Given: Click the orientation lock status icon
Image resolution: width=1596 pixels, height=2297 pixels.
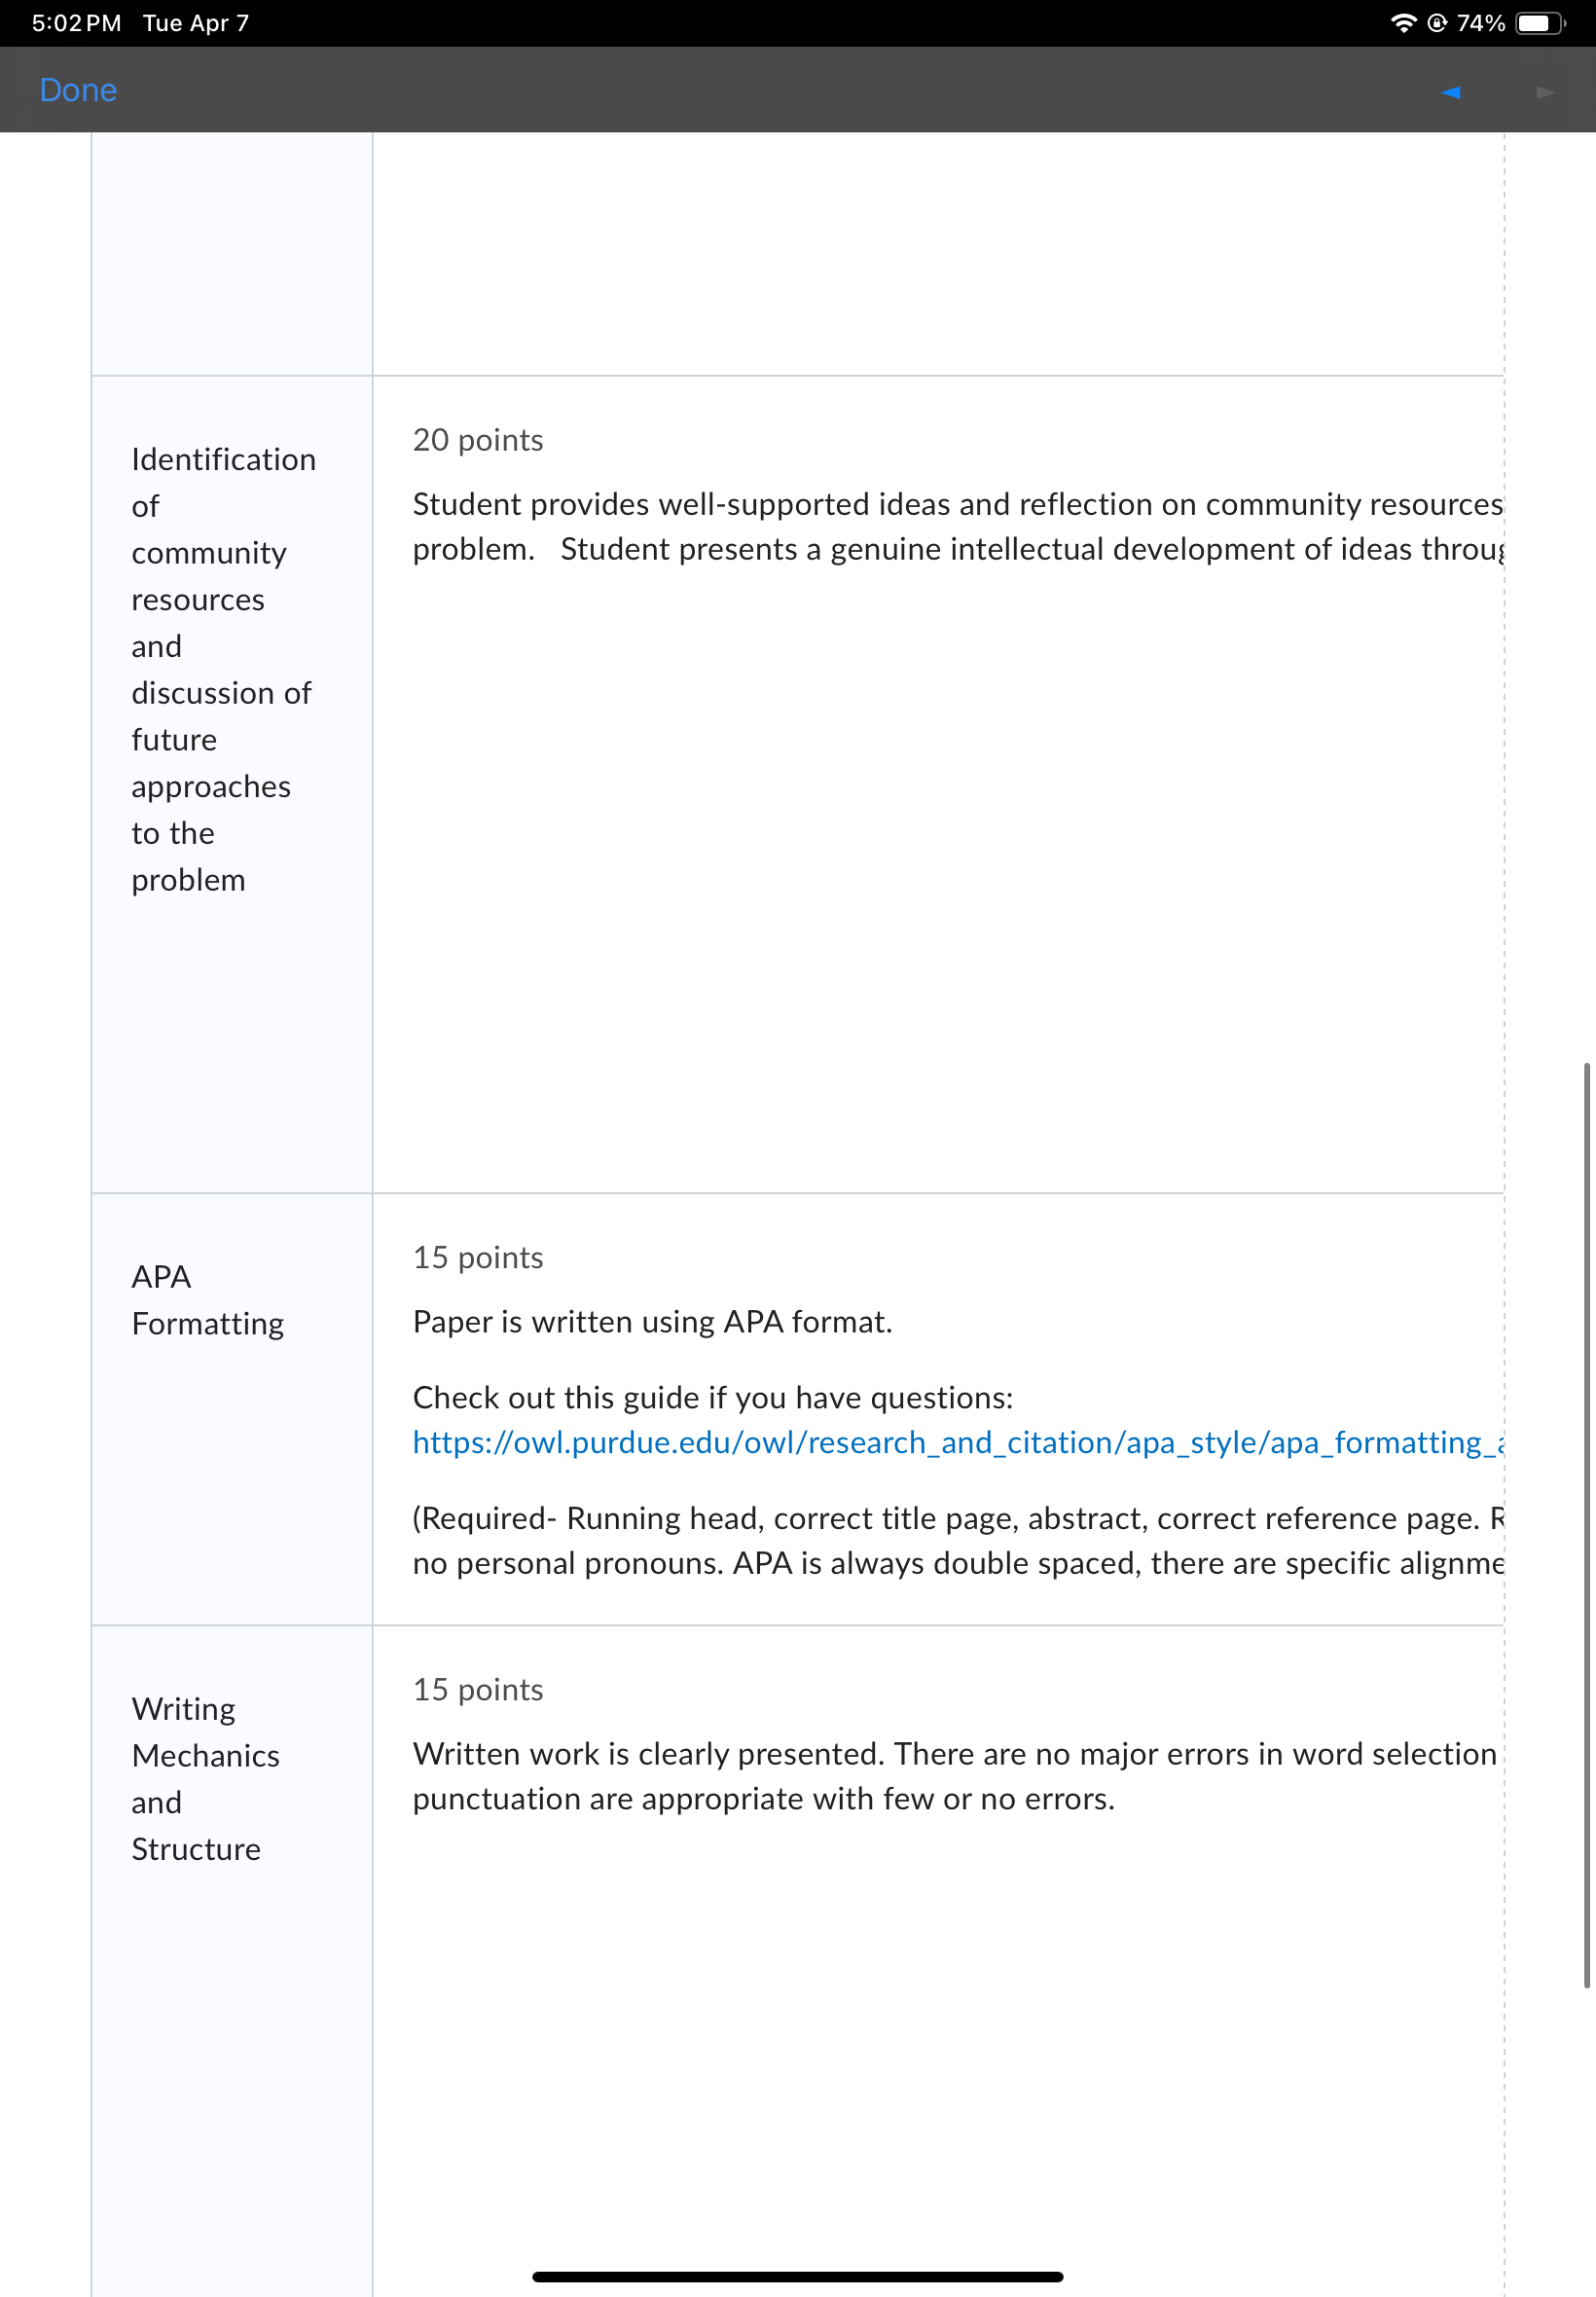Looking at the screenshot, I should pos(1437,23).
